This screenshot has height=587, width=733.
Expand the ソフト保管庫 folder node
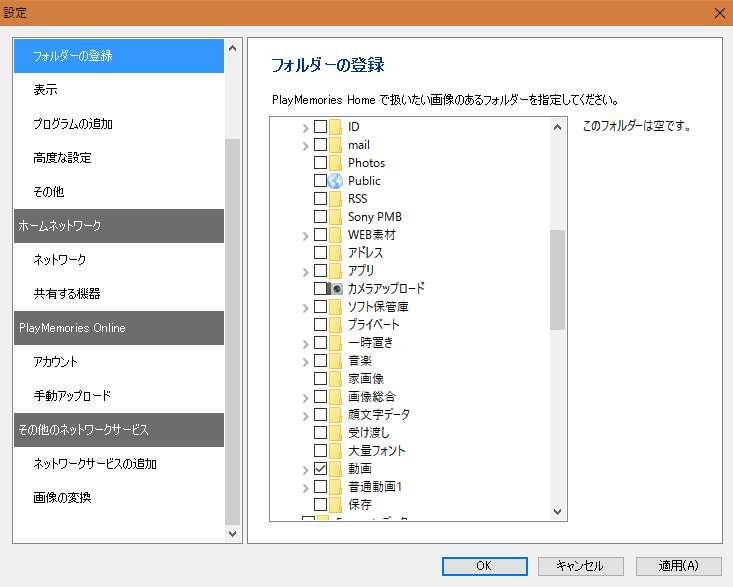click(x=305, y=308)
